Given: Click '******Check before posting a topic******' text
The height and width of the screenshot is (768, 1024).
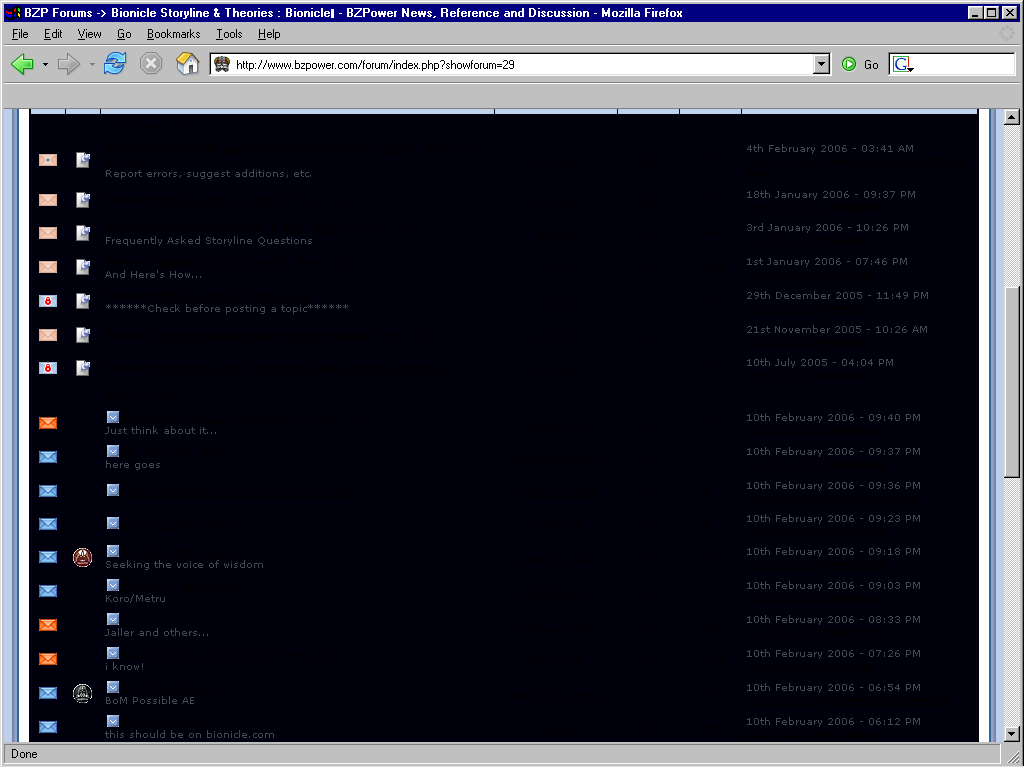Looking at the screenshot, I should click(x=227, y=308).
